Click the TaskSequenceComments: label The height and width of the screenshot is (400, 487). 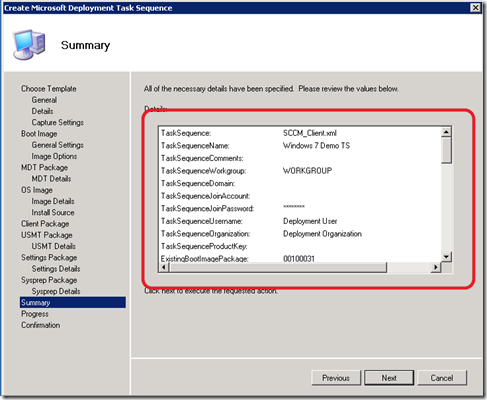(x=202, y=158)
